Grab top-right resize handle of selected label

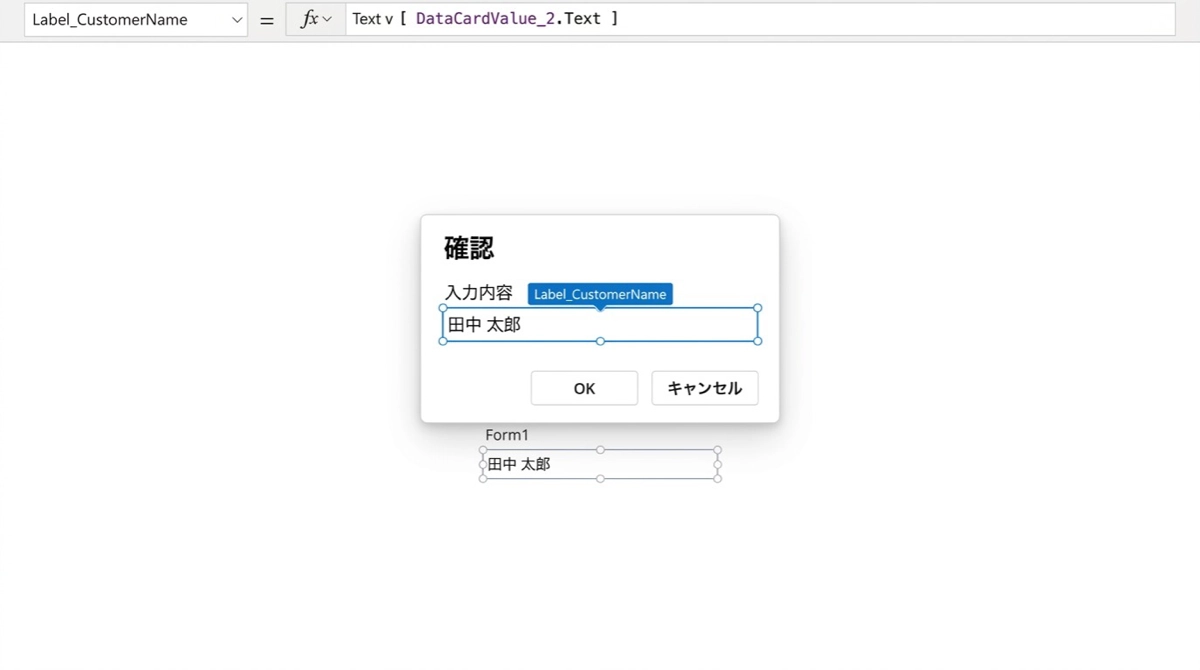(758, 308)
